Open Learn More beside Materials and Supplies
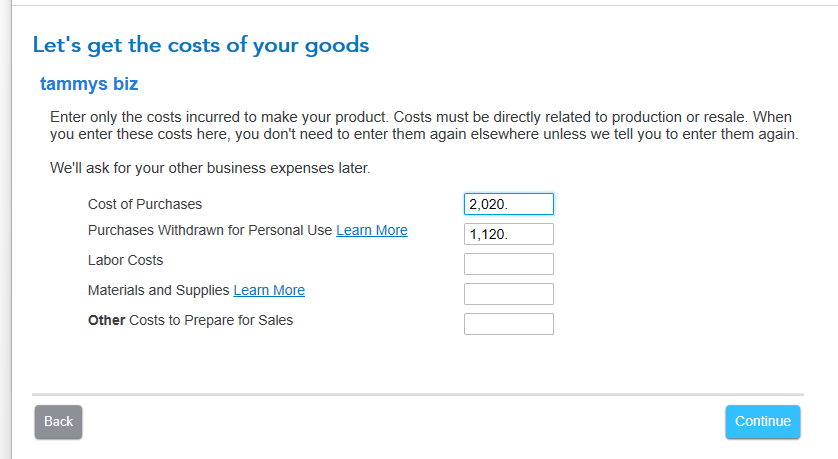 point(269,290)
